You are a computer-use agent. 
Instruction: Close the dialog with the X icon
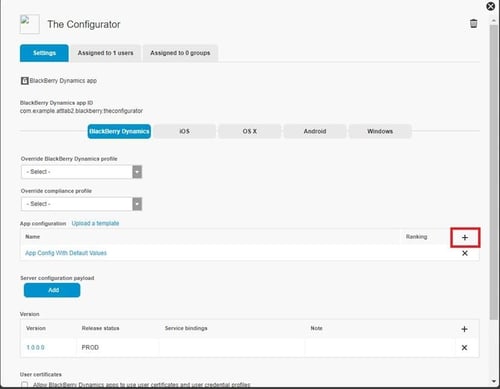click(x=491, y=6)
